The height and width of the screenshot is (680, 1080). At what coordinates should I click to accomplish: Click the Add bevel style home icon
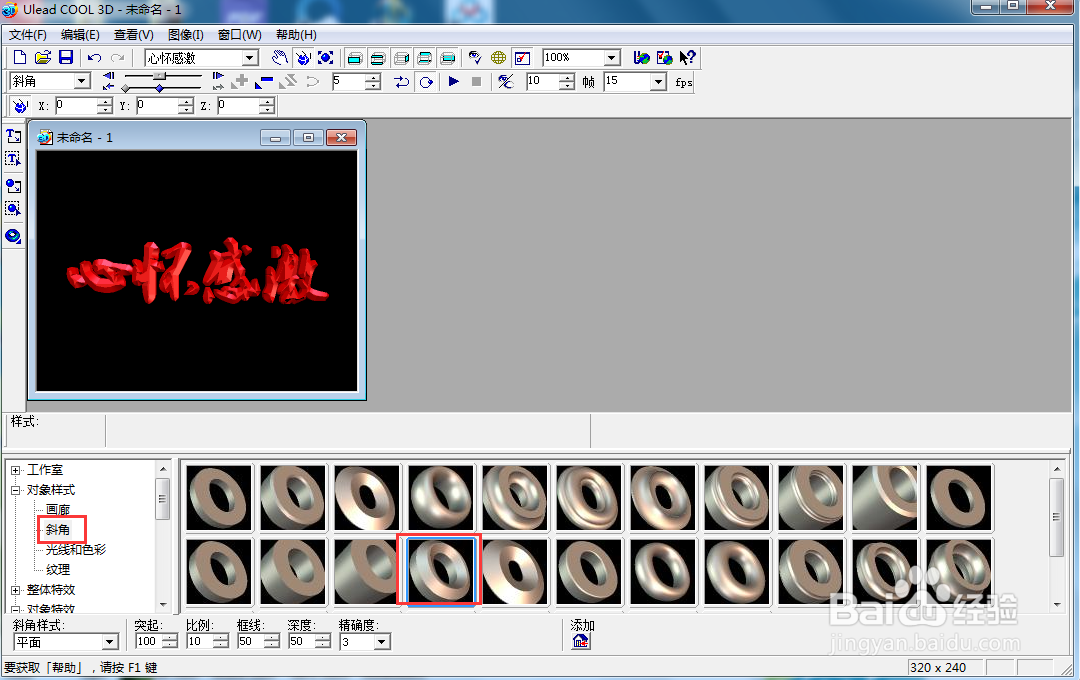click(x=581, y=641)
